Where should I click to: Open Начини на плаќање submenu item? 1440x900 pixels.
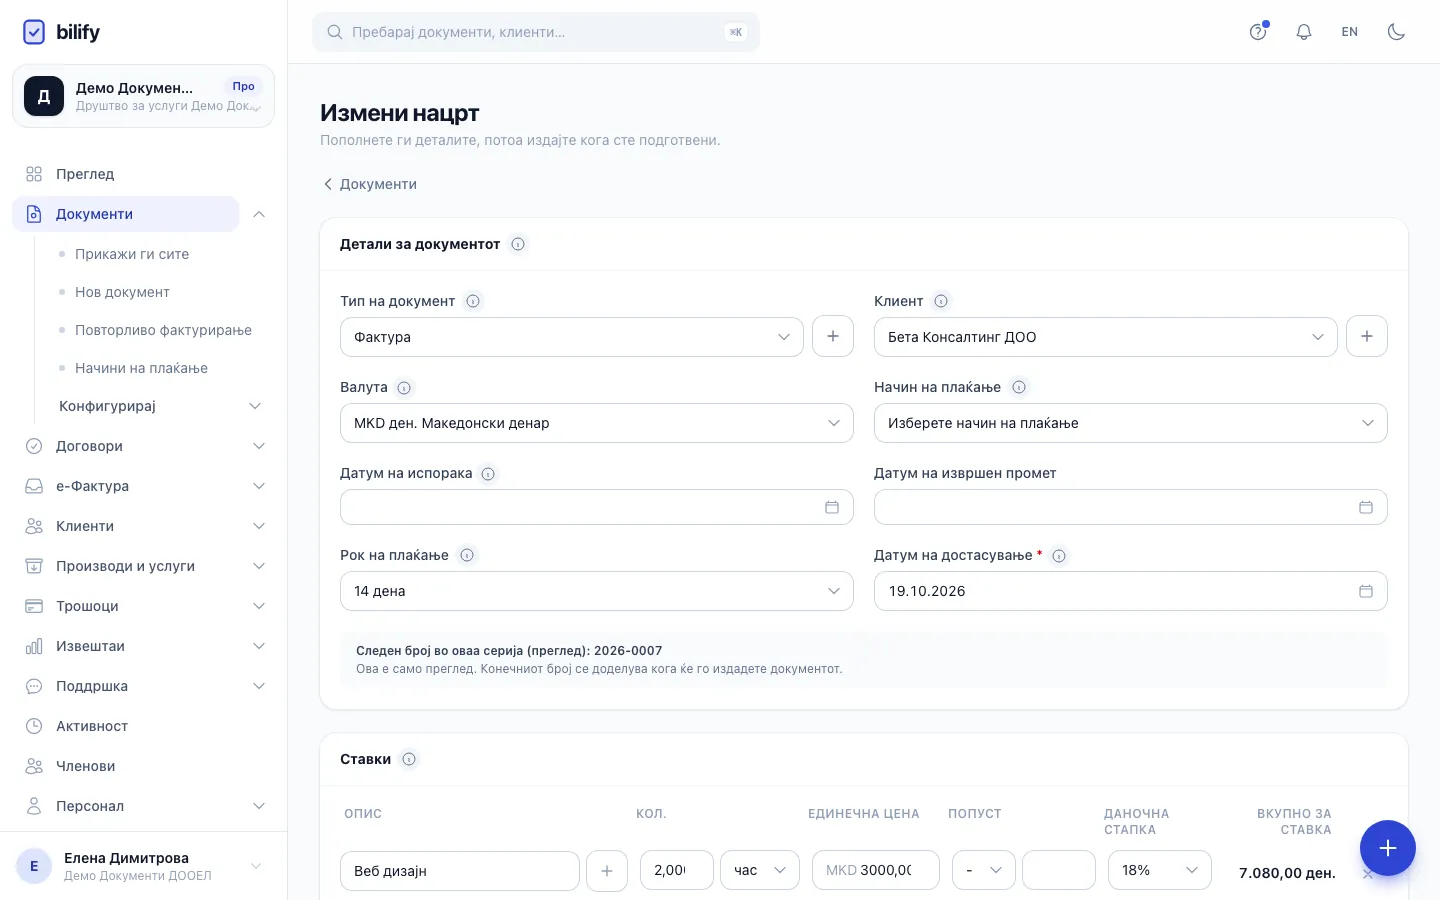[x=141, y=368]
